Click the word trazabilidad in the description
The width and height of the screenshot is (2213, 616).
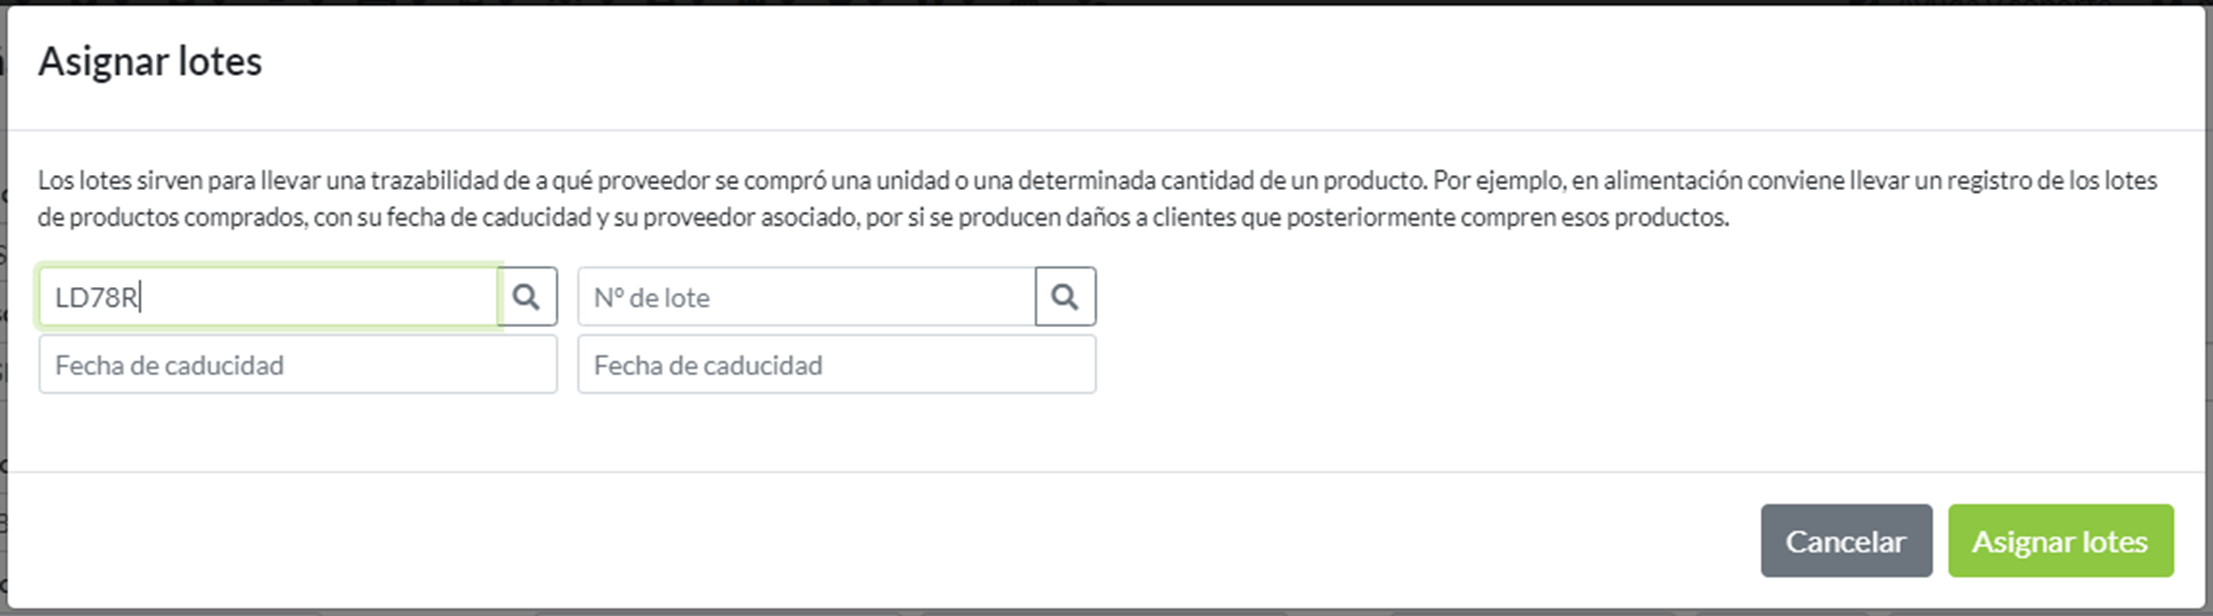(x=435, y=181)
